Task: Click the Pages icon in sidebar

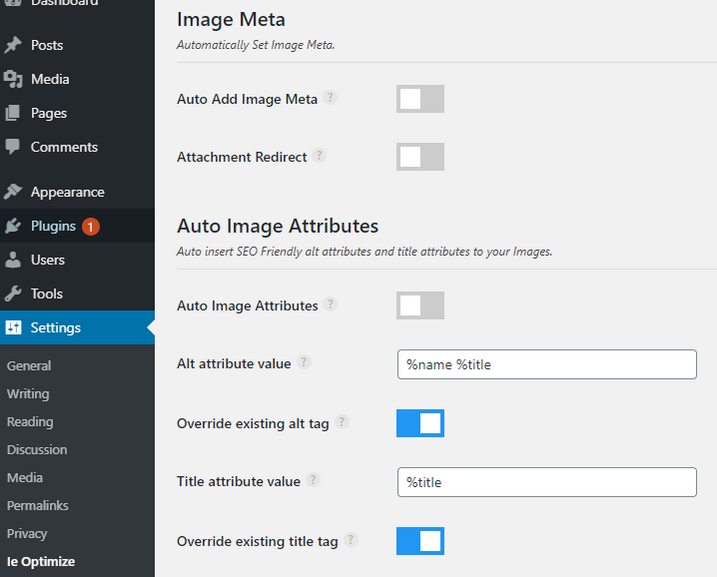Action: click(13, 113)
